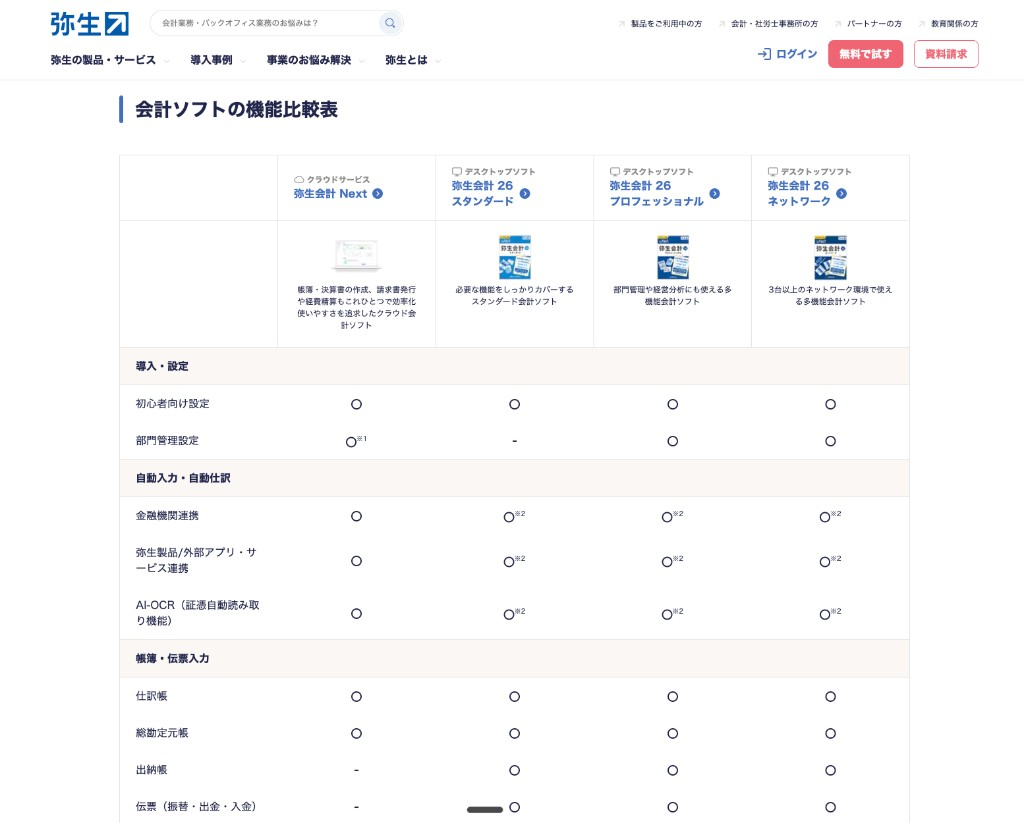This screenshot has width=1024, height=823.
Task: Click the 伝票（振替・出金・入金）row label
Action: tap(196, 807)
